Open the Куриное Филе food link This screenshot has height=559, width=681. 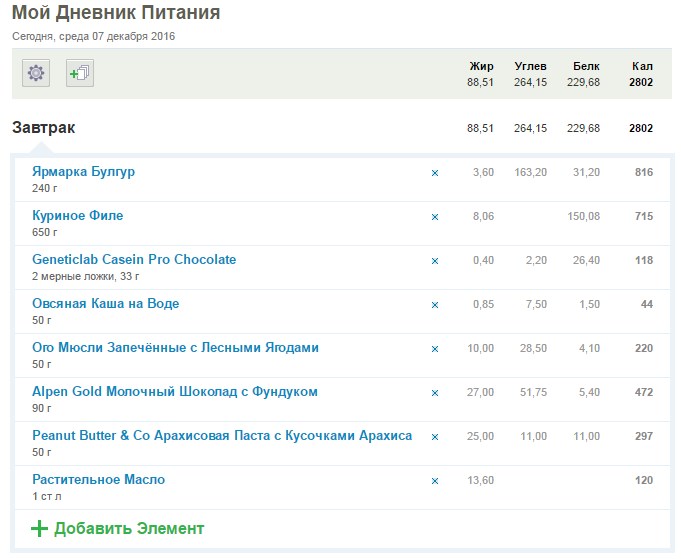(x=77, y=216)
